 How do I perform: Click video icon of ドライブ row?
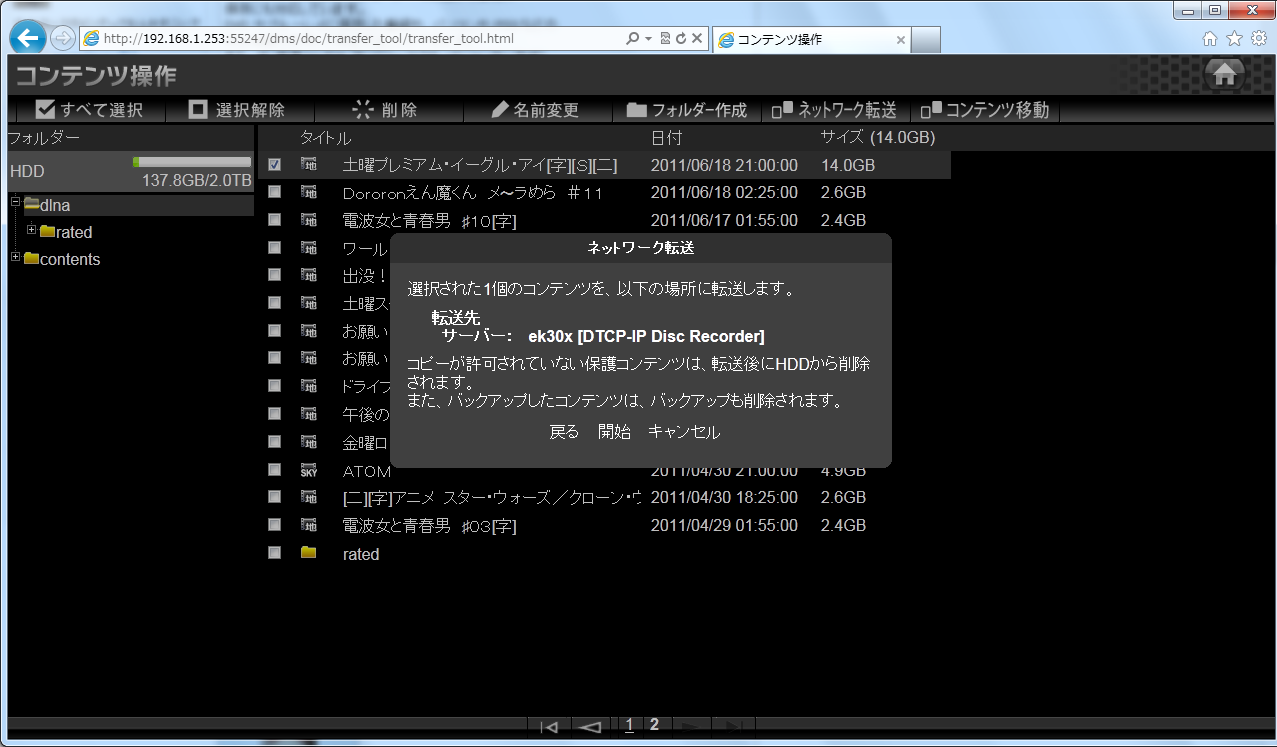pos(309,386)
